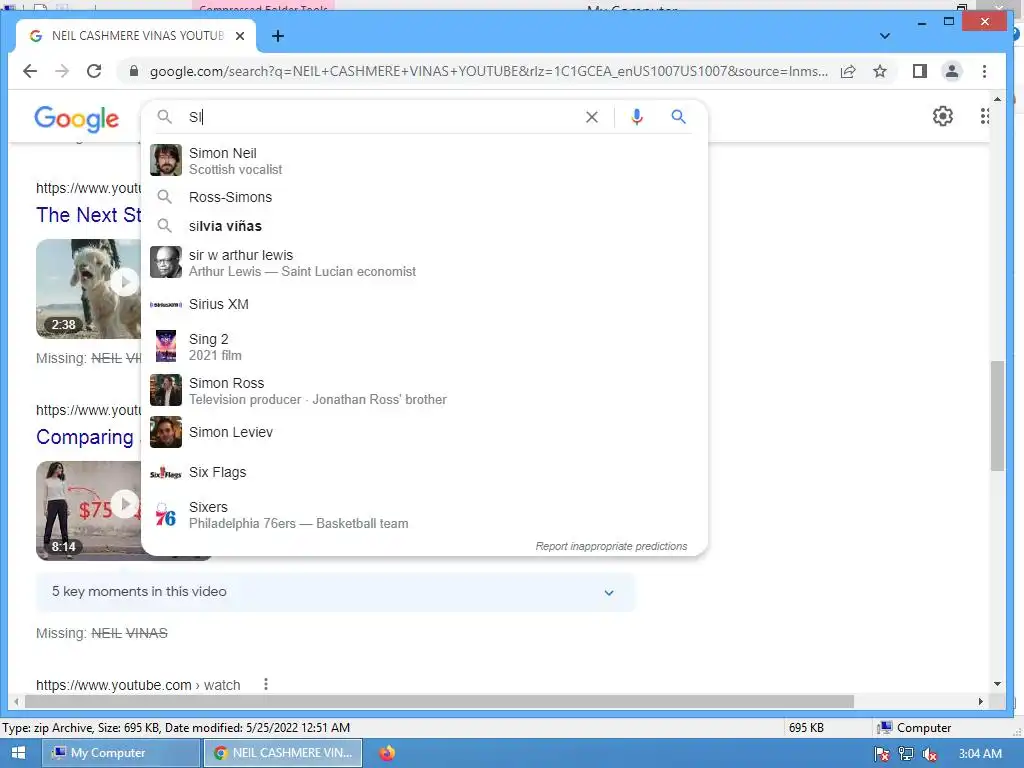
Task: Choose the Simon Neil suggestion
Action: tap(424, 161)
